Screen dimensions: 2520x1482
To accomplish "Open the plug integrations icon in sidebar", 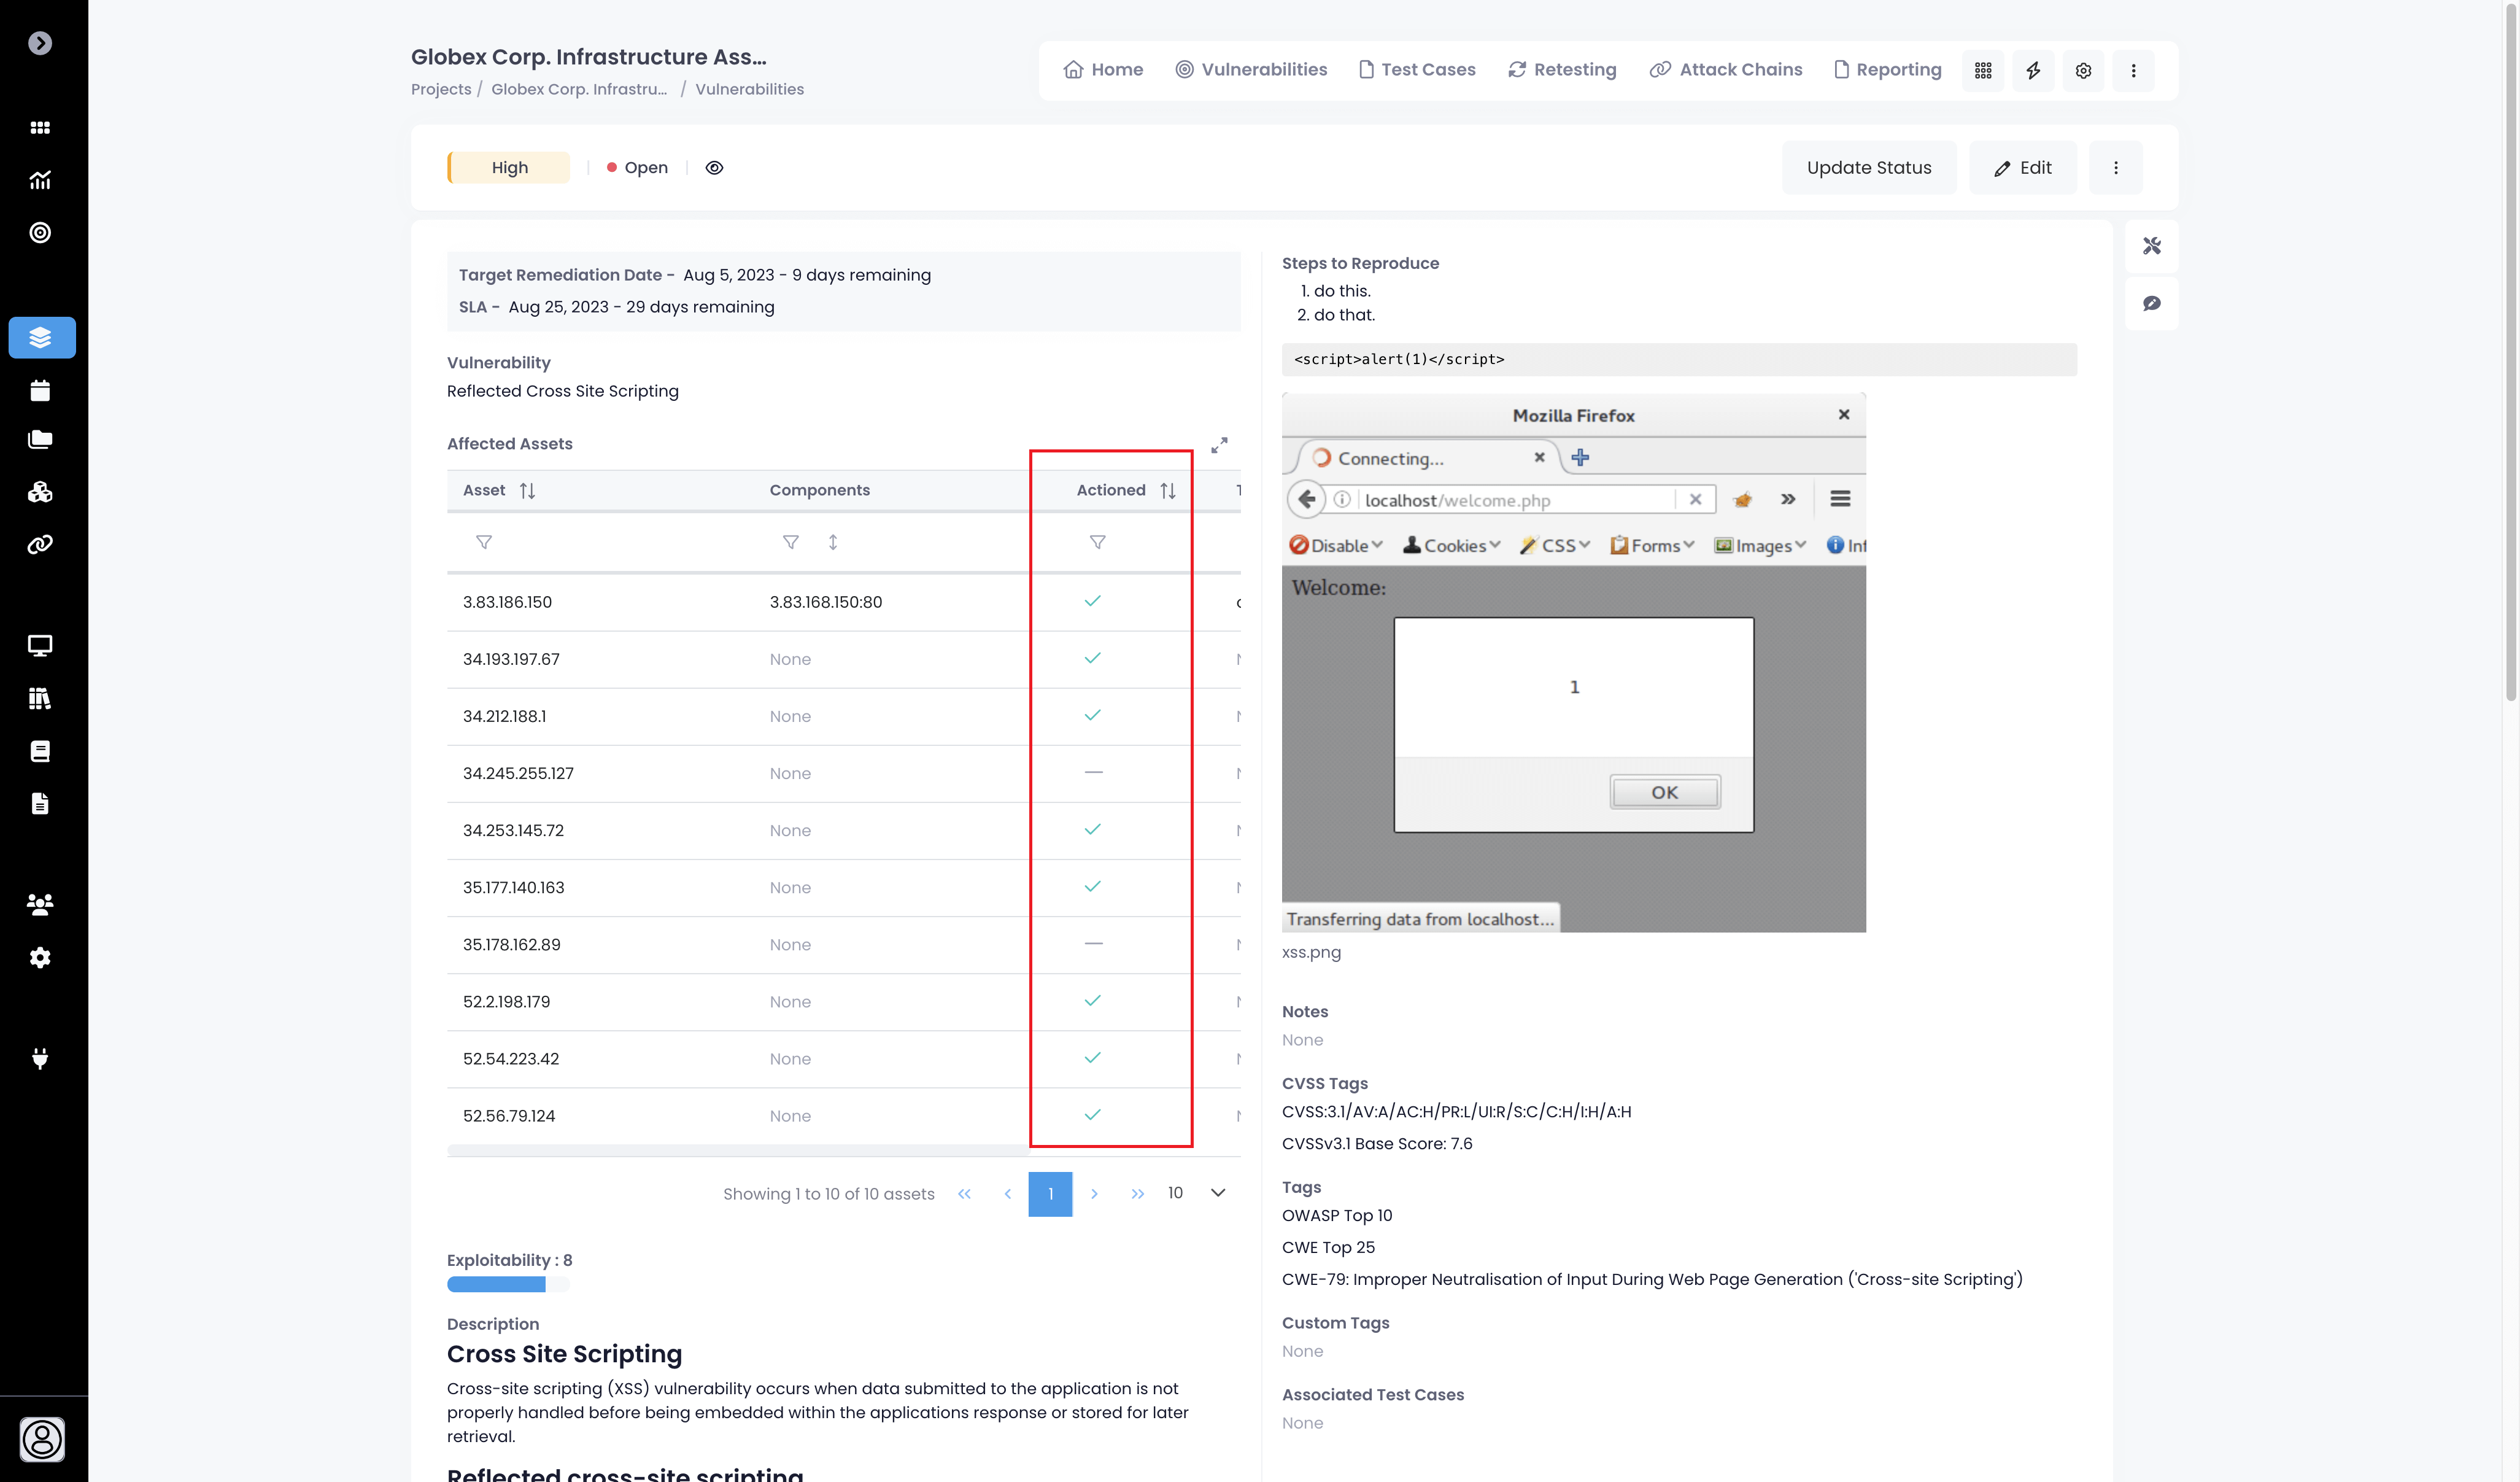I will pyautogui.click(x=40, y=1058).
